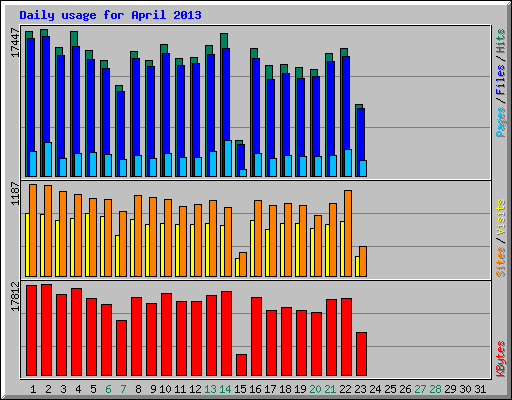Click day 31 on the date axis

[x=480, y=389]
